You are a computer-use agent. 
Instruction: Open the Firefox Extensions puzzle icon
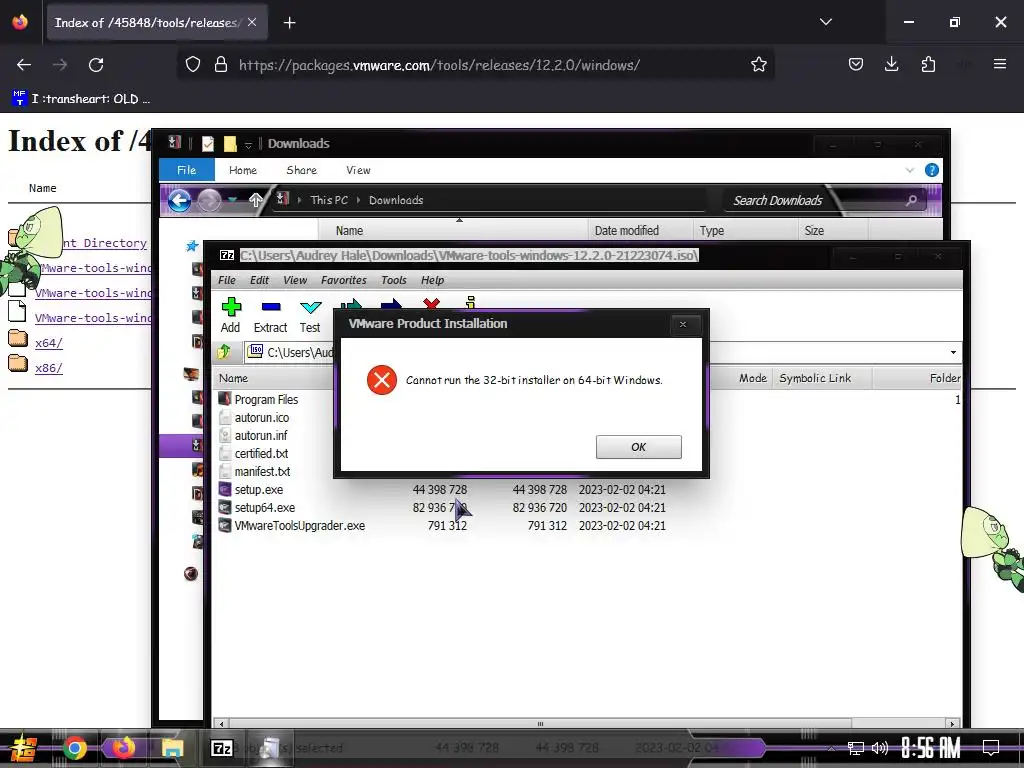point(928,64)
